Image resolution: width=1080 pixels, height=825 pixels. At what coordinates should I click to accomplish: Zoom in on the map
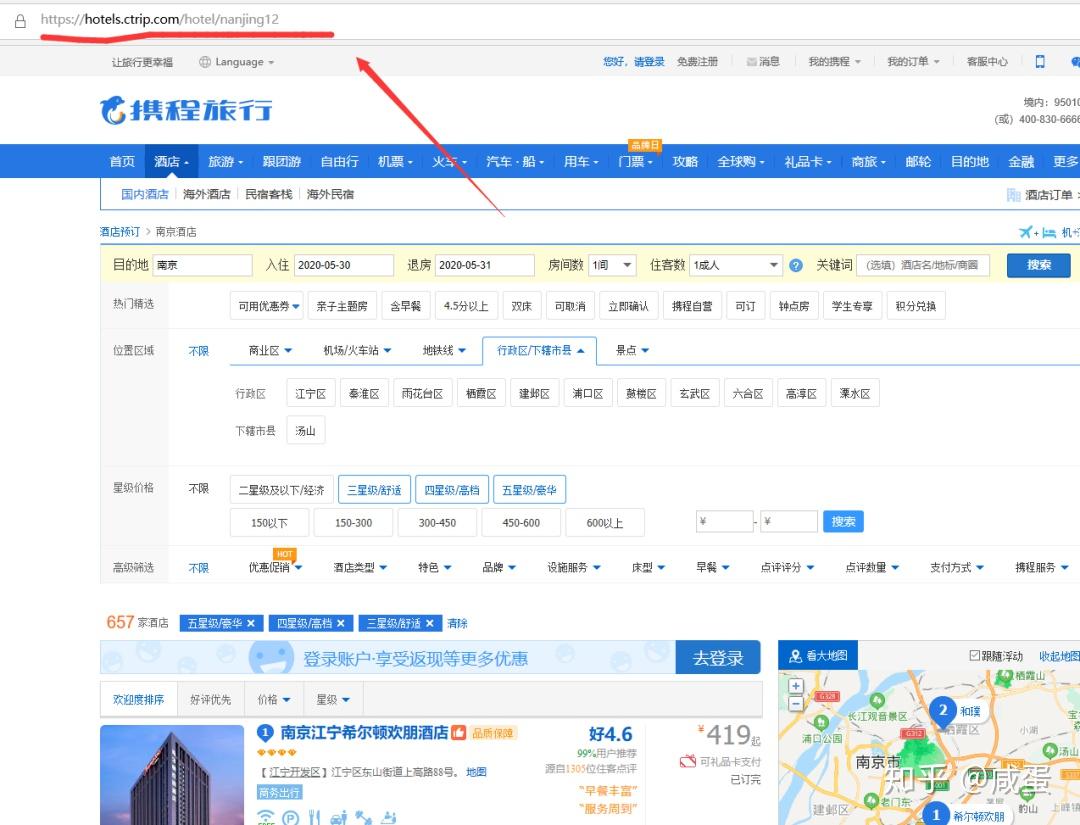[796, 686]
